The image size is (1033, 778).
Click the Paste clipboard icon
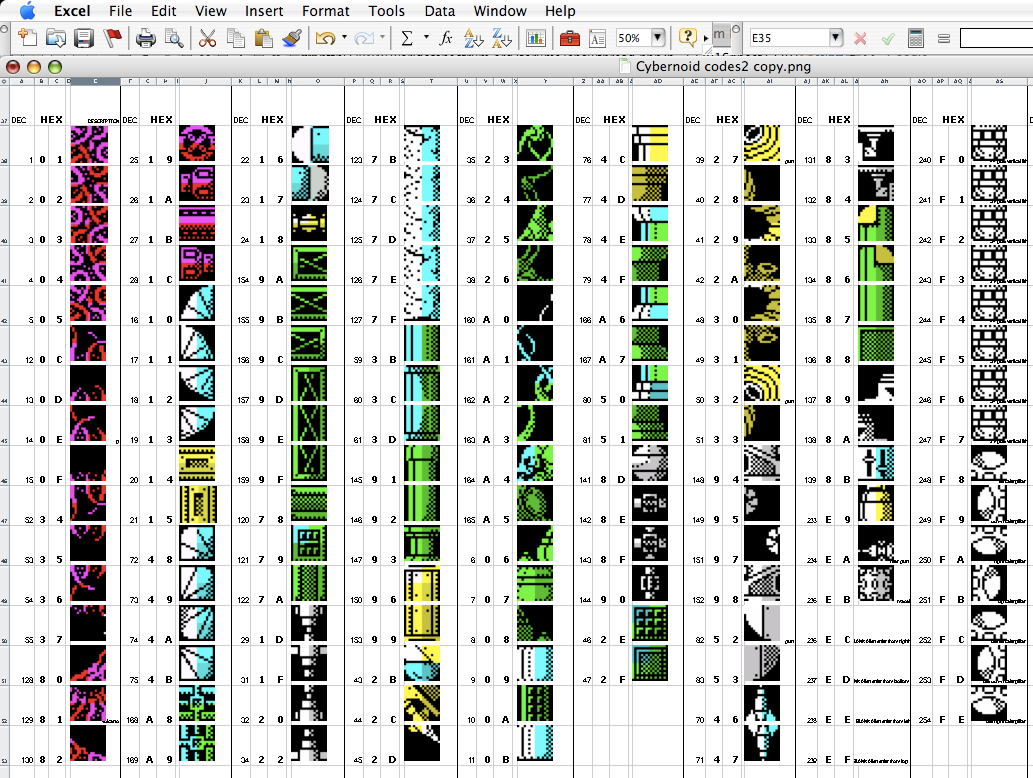[x=264, y=38]
